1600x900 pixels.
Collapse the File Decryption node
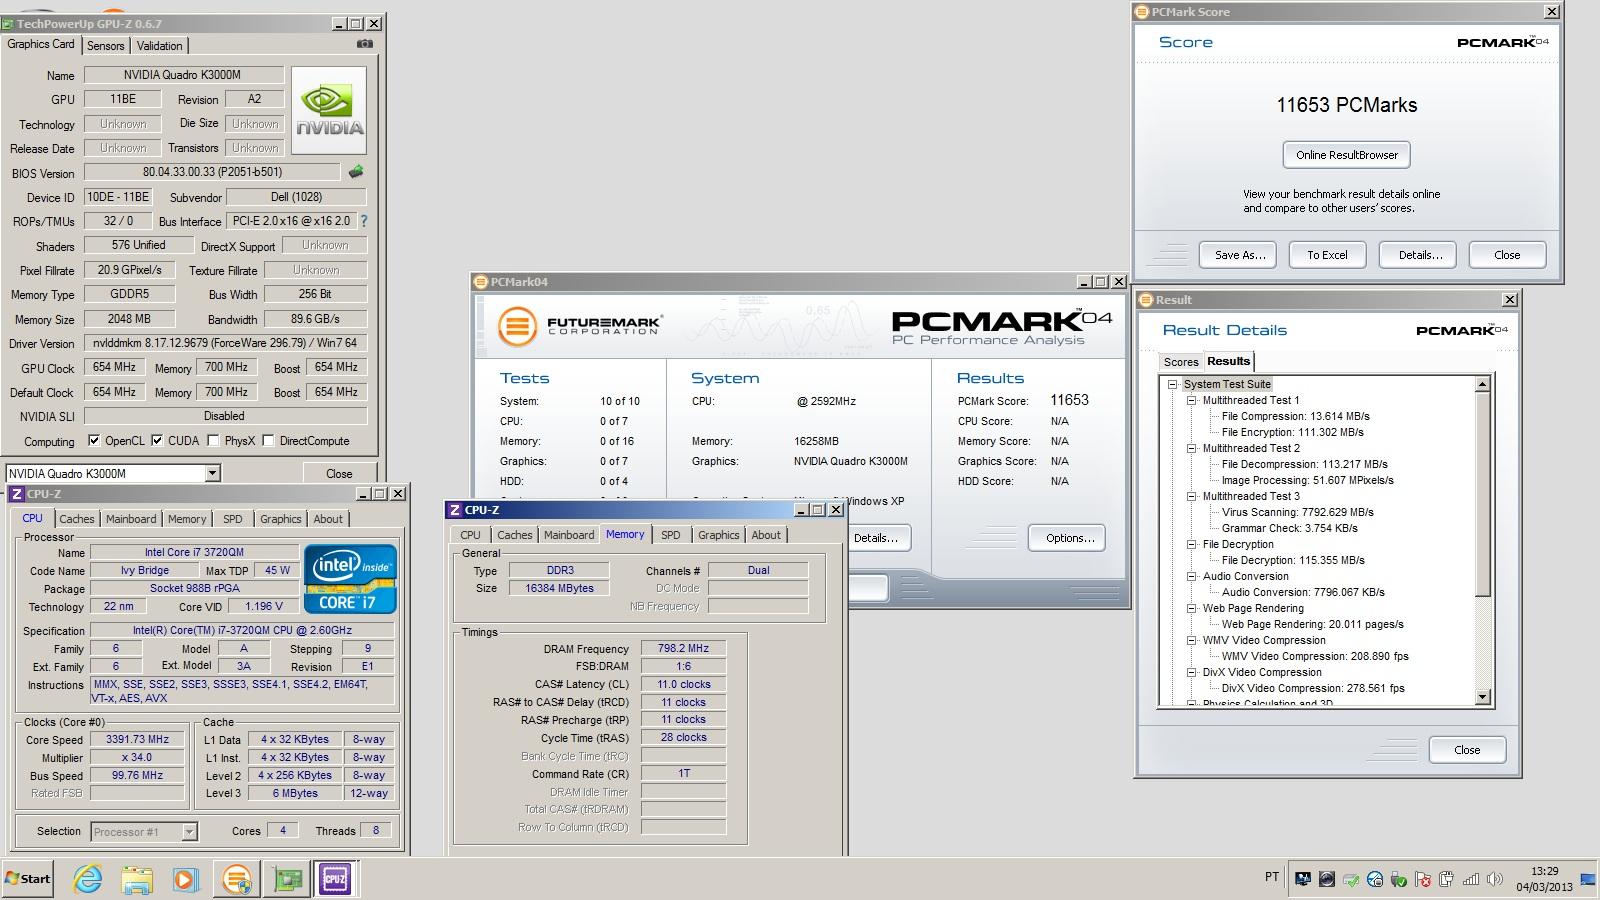tap(1192, 544)
